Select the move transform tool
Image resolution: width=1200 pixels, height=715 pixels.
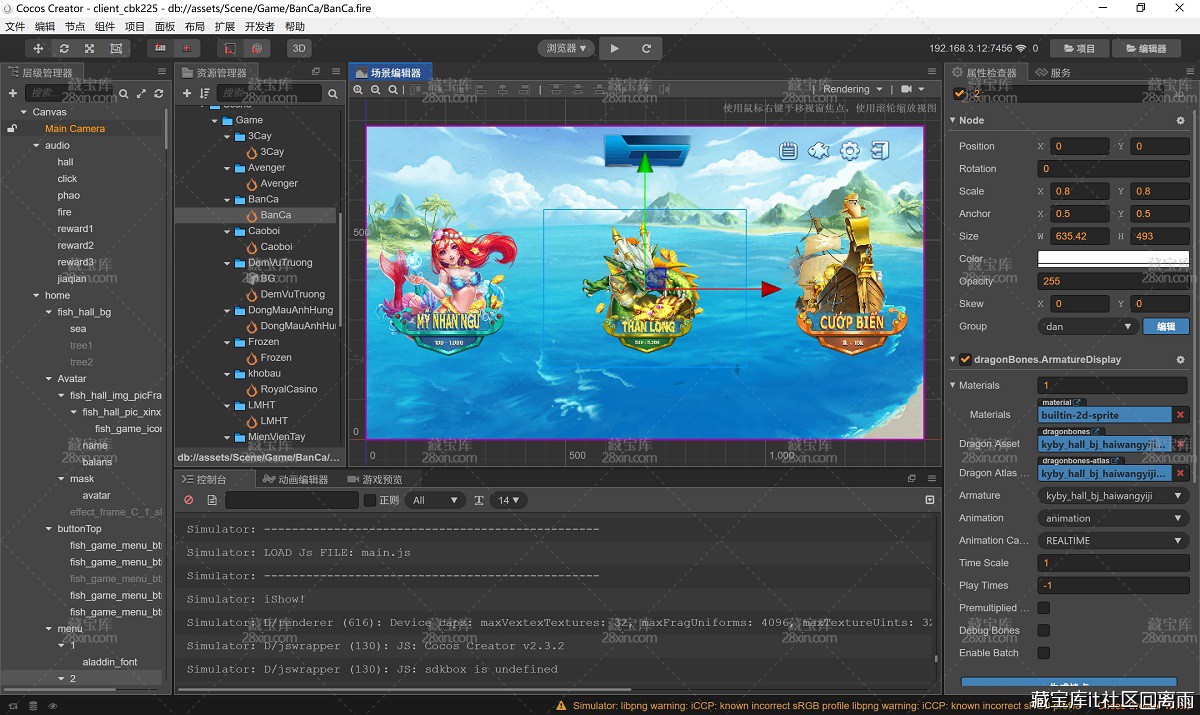(39, 48)
